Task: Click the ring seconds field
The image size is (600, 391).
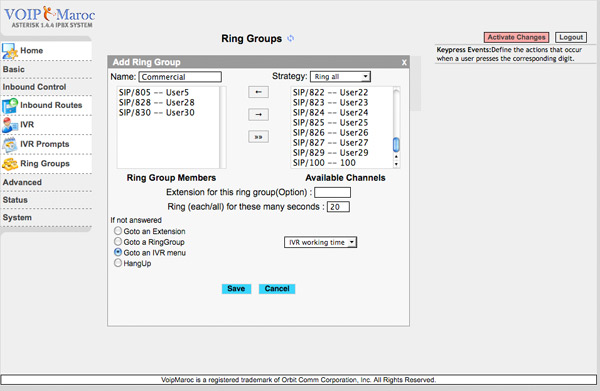Action: point(338,207)
